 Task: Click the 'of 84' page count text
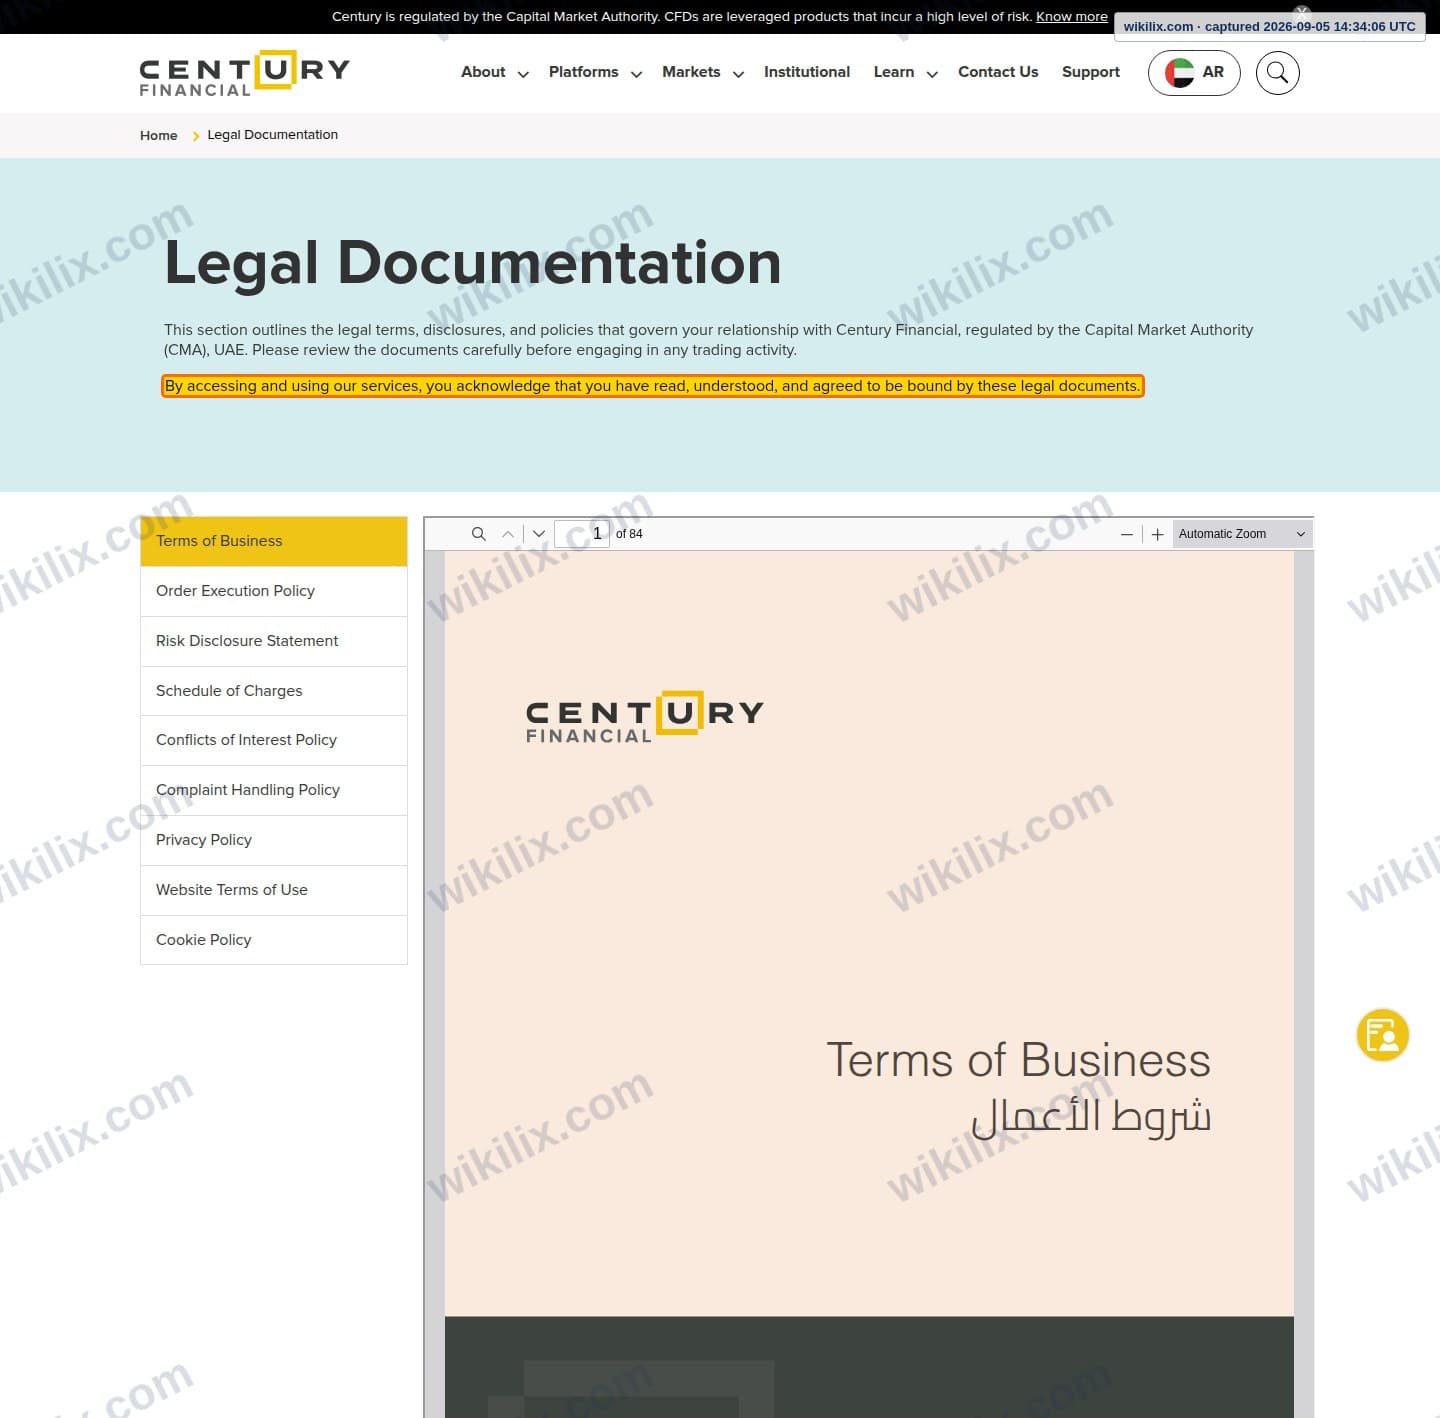(629, 534)
